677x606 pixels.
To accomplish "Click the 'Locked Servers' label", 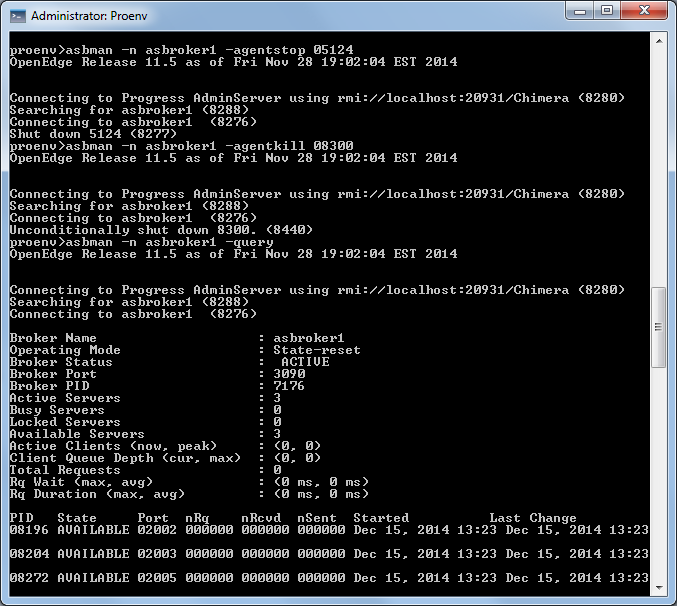I will tap(65, 422).
